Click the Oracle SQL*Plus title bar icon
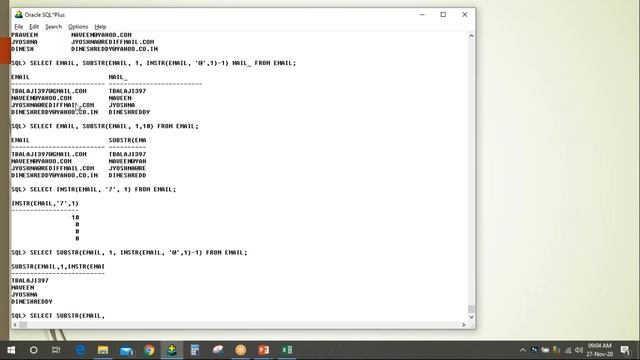640x360 pixels. (x=18, y=15)
